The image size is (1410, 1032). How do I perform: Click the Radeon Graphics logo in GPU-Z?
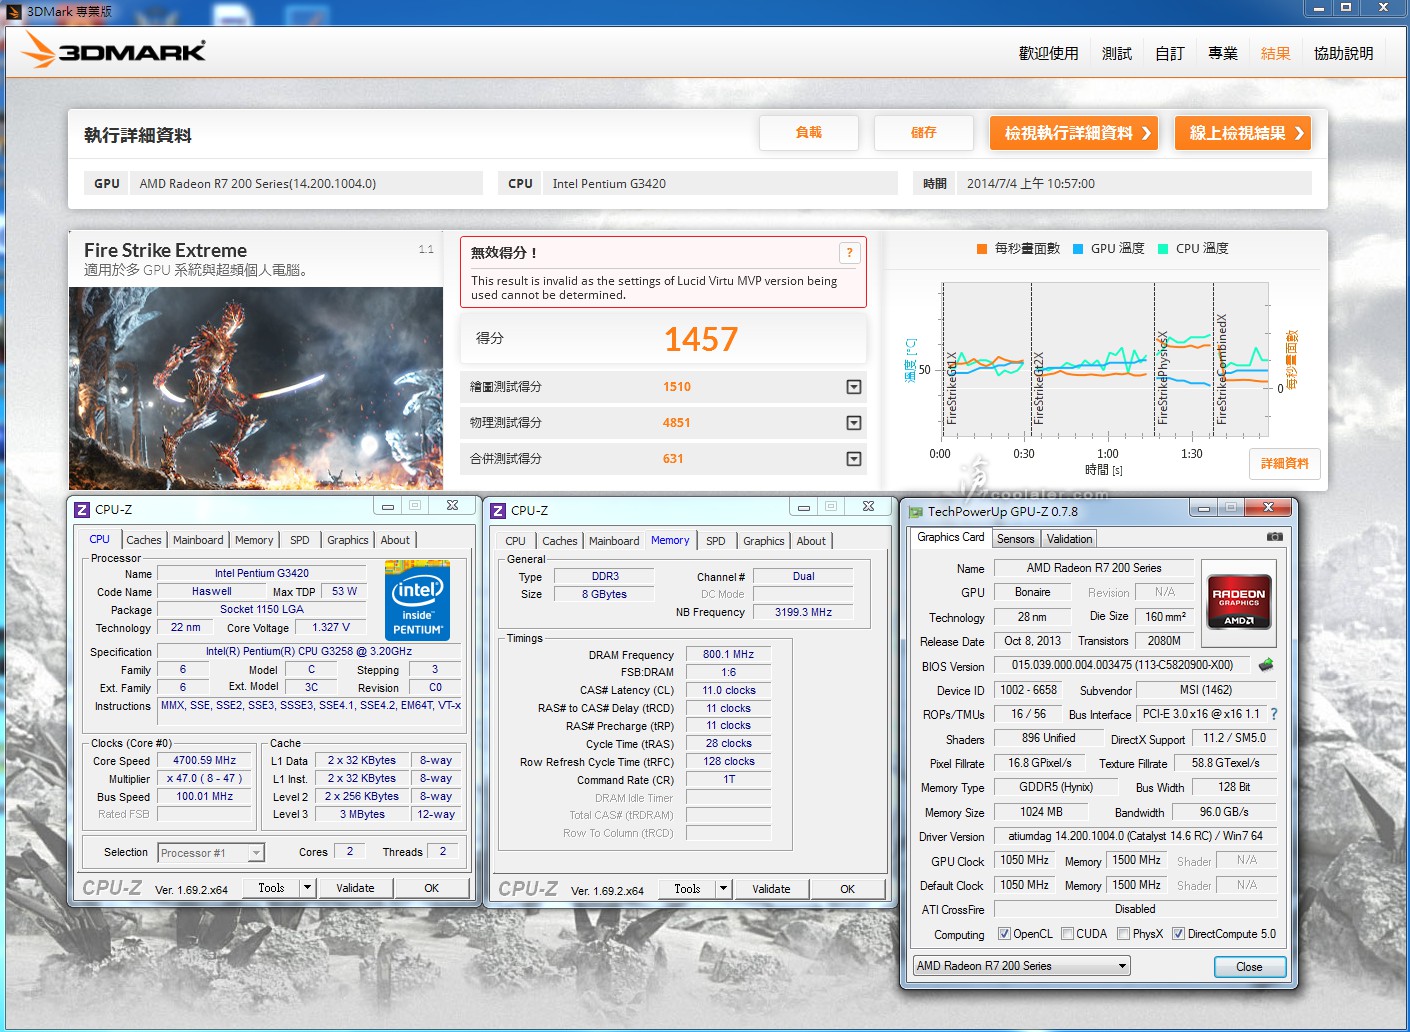[1239, 601]
